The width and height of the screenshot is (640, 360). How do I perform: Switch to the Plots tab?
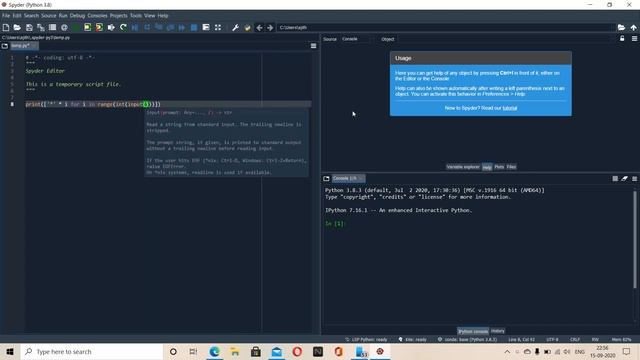point(499,167)
